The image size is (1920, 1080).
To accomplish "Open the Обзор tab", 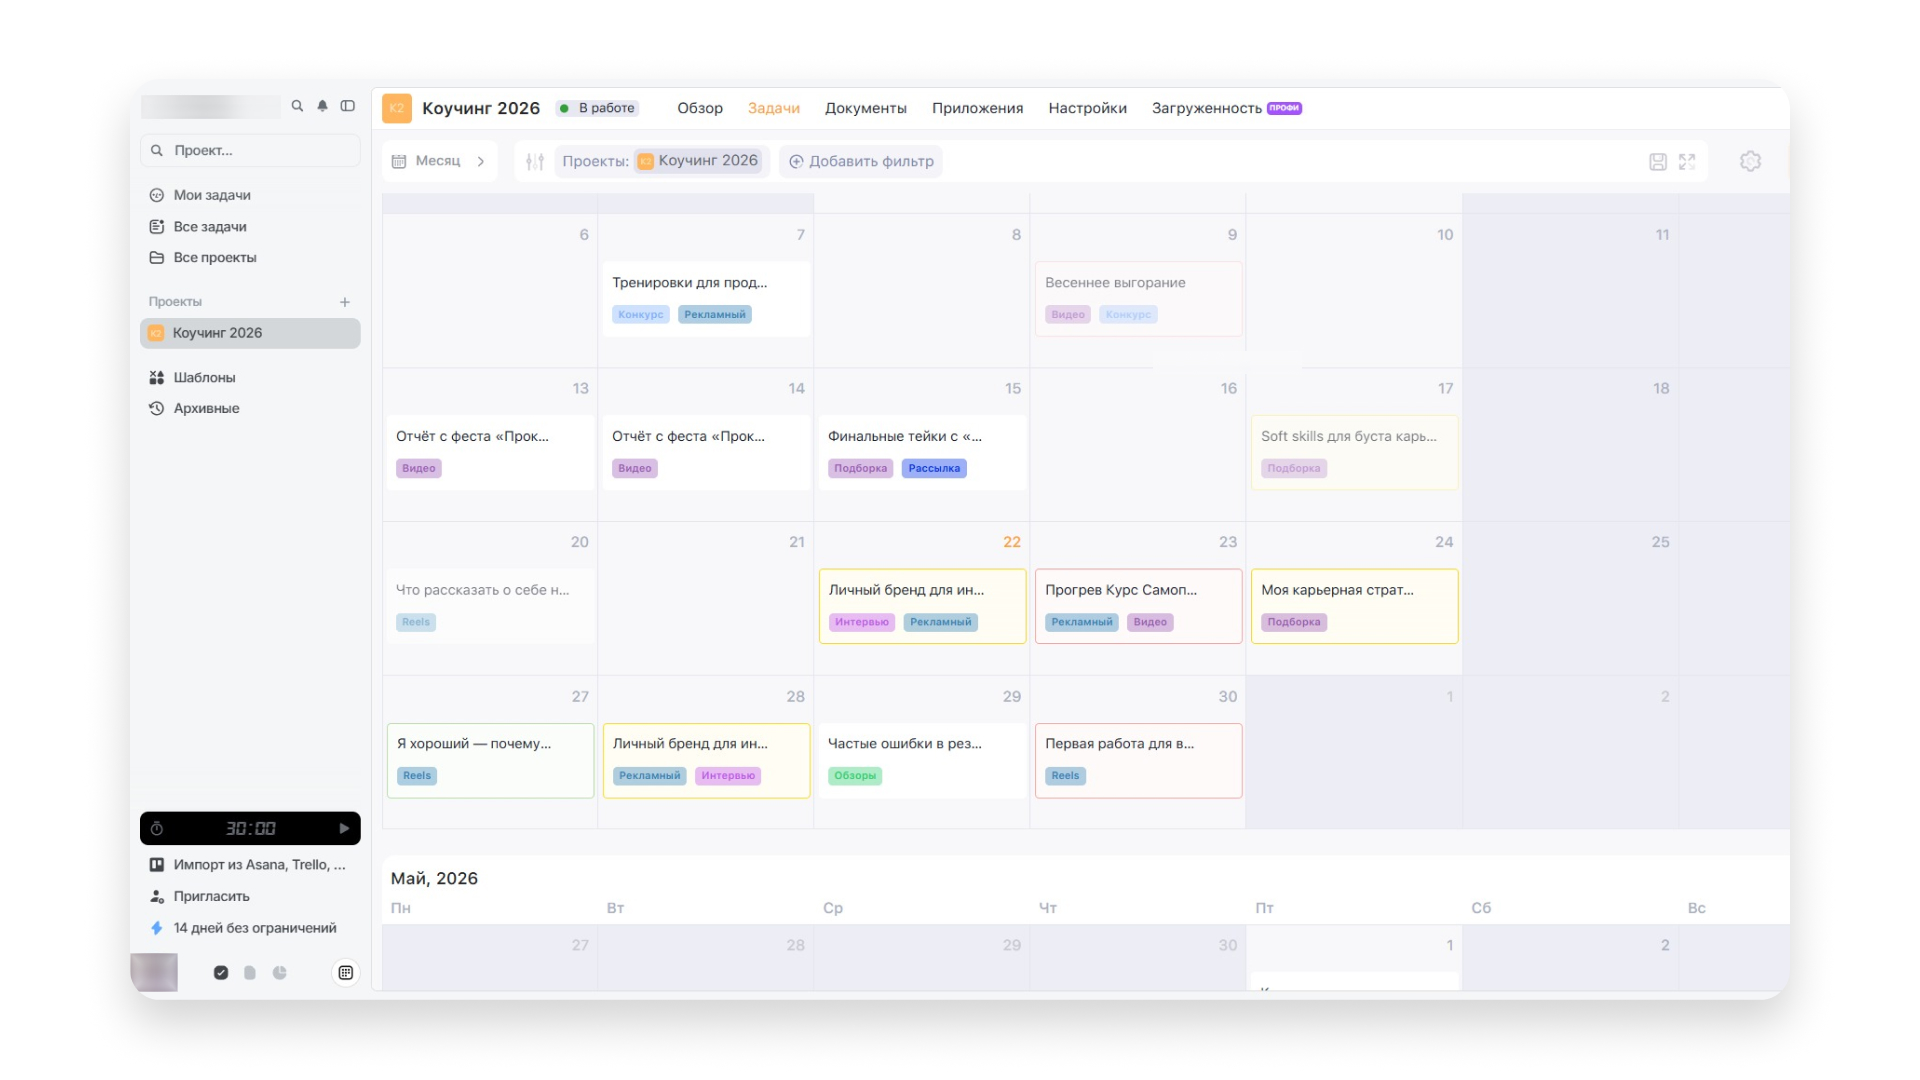I will [x=699, y=108].
